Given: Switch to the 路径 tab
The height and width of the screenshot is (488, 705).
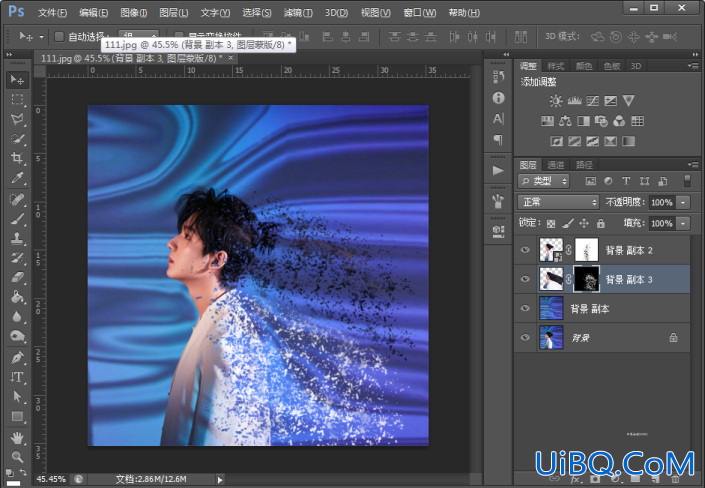Looking at the screenshot, I should point(584,165).
